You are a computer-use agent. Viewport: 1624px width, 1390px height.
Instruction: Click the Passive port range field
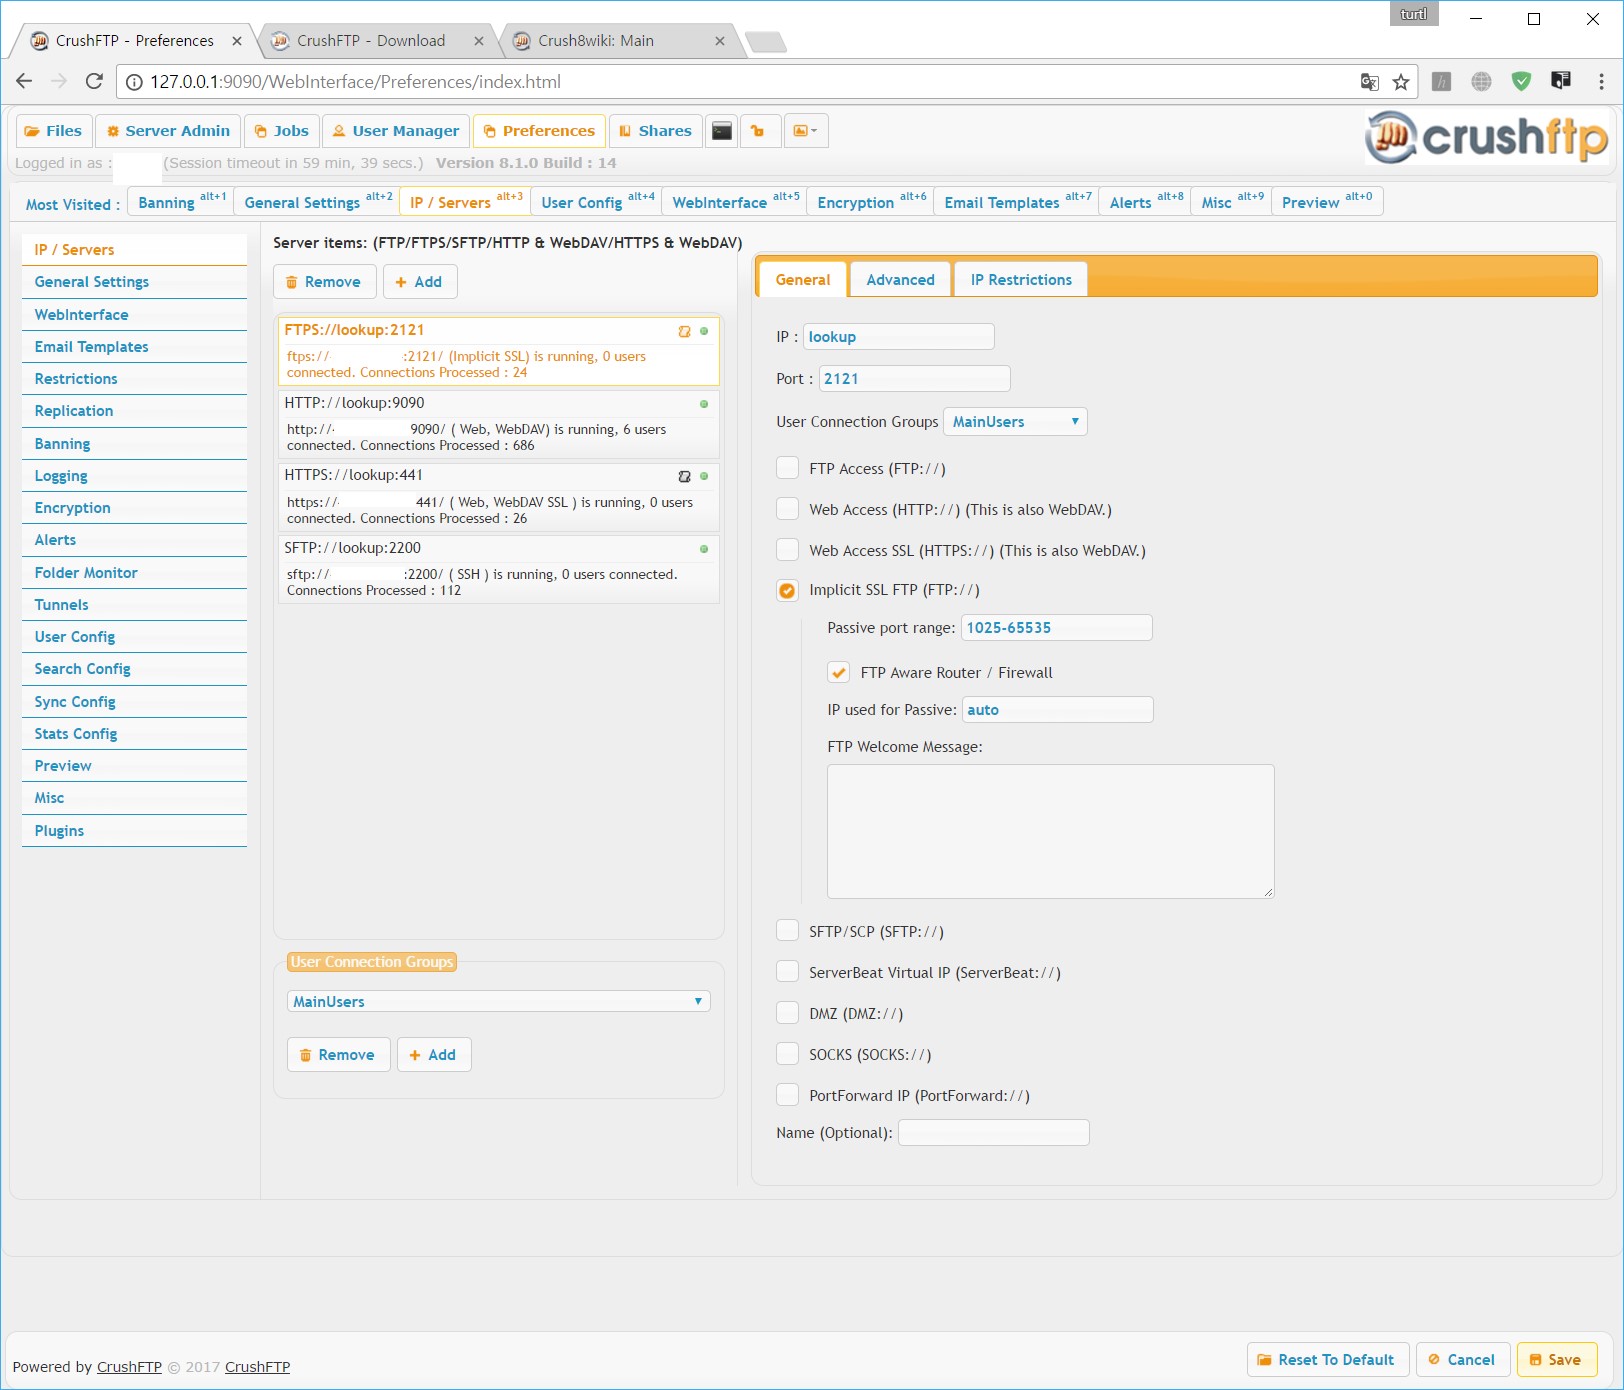click(x=1056, y=628)
